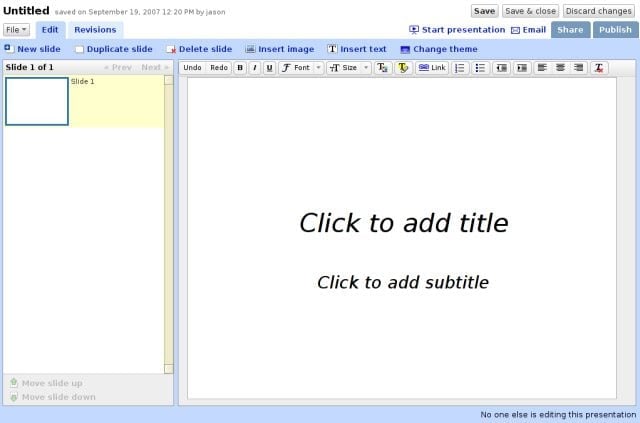This screenshot has height=423, width=640.
Task: Click the Link toolbar button
Action: pyautogui.click(x=432, y=68)
